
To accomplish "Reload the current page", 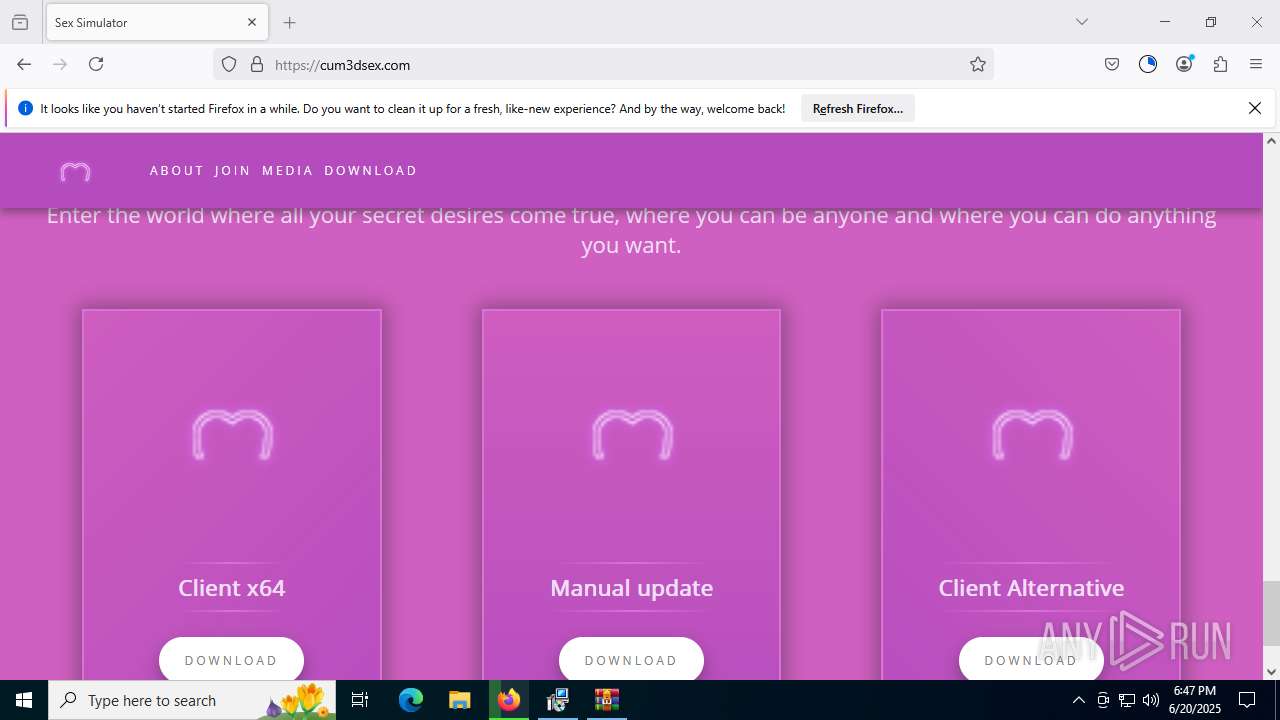I will (96, 64).
